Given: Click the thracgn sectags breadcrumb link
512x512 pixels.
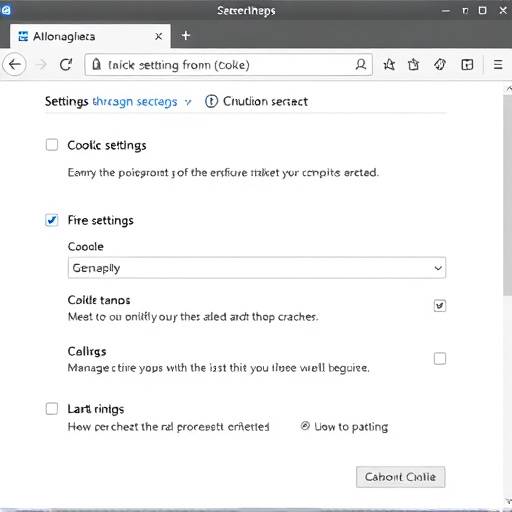Looking at the screenshot, I should point(135,102).
